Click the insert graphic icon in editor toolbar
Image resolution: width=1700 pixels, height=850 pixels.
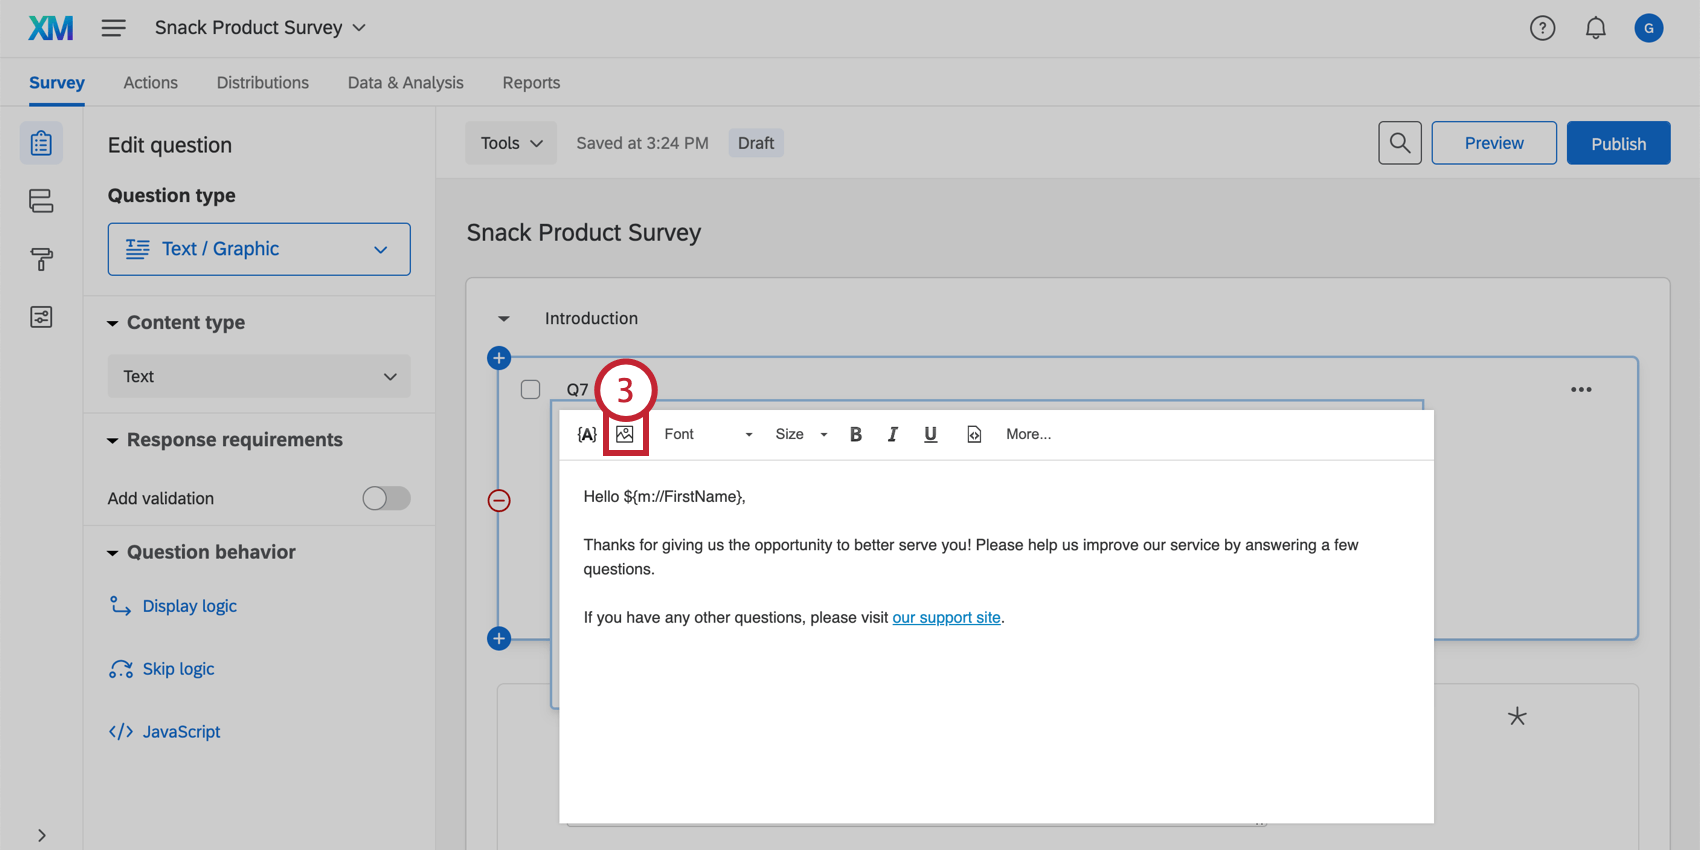click(x=625, y=434)
